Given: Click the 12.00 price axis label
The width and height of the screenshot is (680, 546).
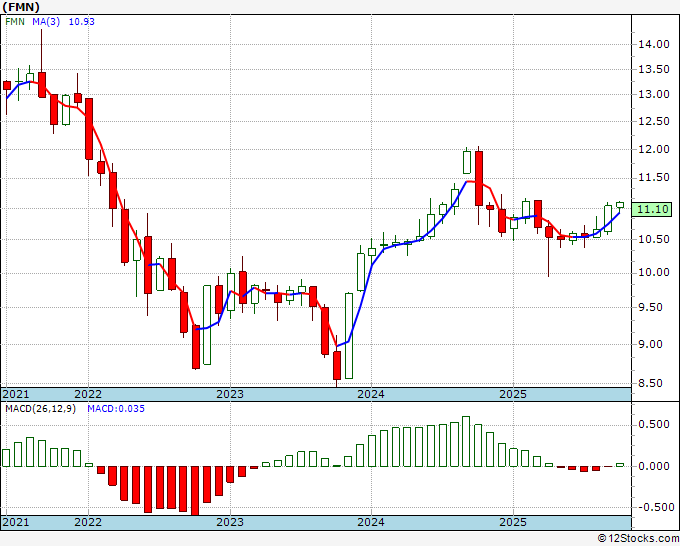Looking at the screenshot, I should 654,149.
